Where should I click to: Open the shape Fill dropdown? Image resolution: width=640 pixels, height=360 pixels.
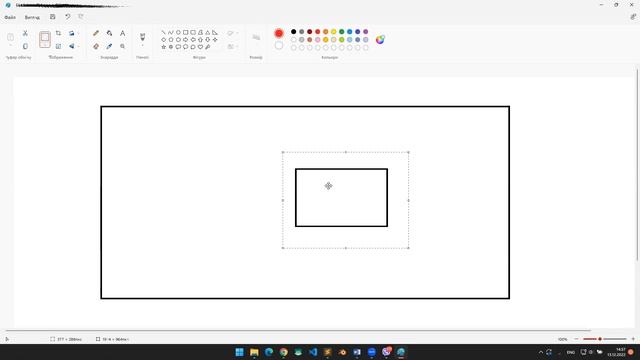pyautogui.click(x=232, y=47)
